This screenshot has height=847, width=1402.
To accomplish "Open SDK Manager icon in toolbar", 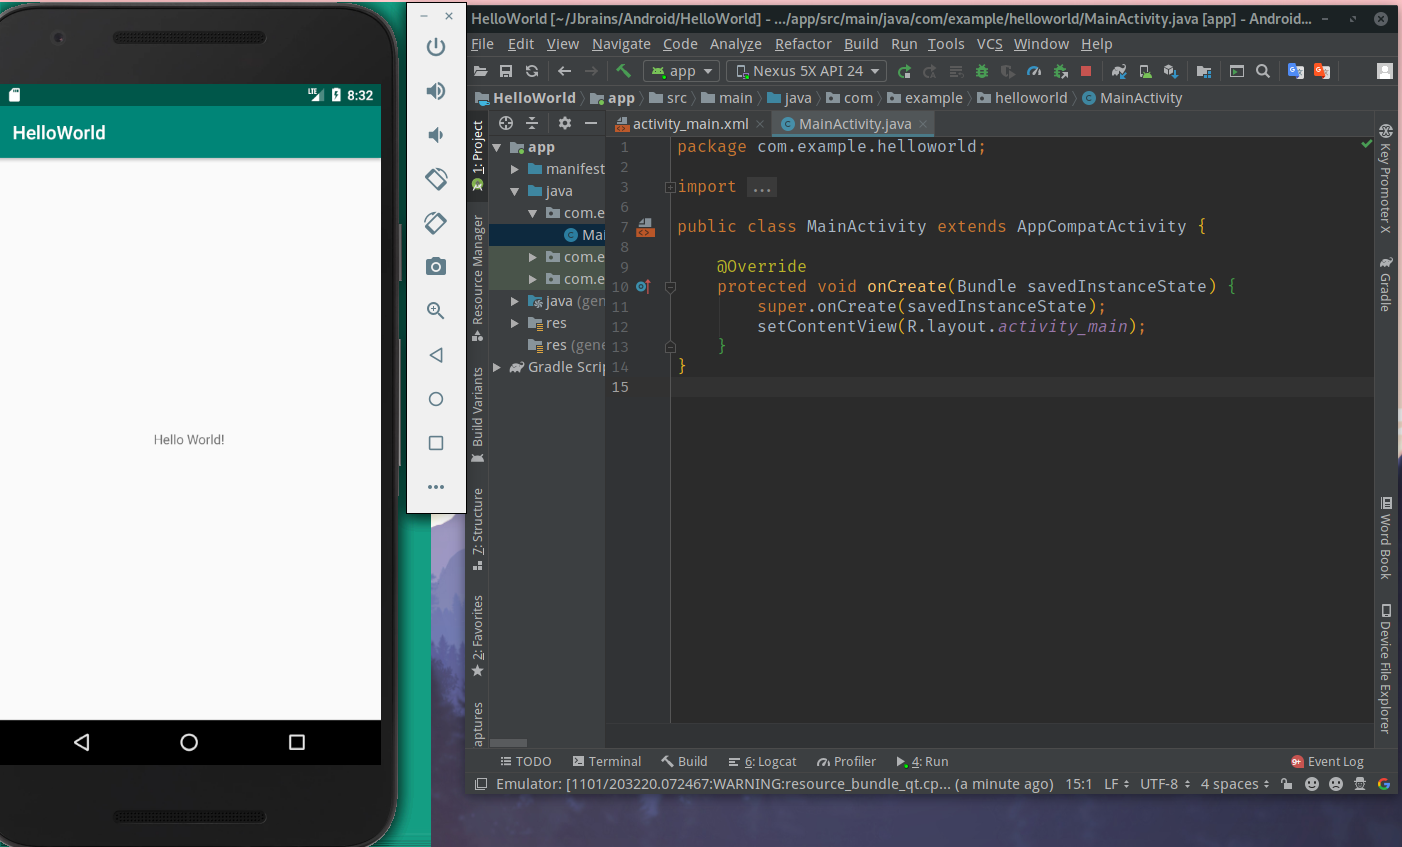I will pos(1170,71).
